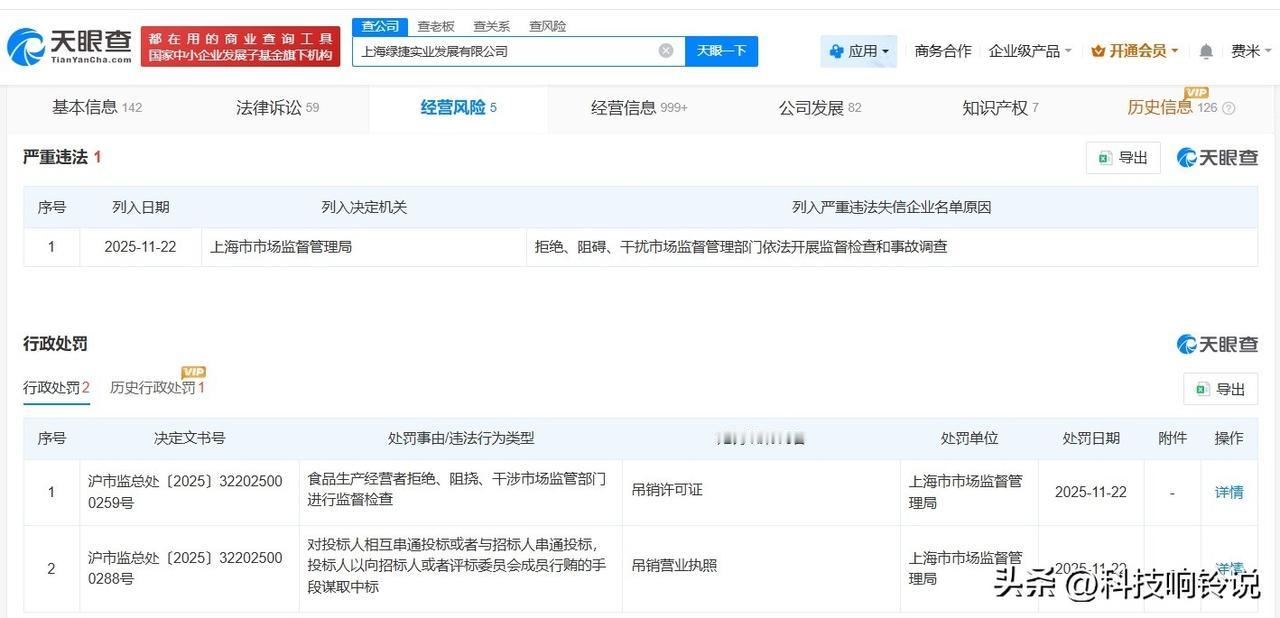The image size is (1280, 618).
Task: Click the 2025-11-22 listing date cell in 严重违法
Action: [140, 246]
